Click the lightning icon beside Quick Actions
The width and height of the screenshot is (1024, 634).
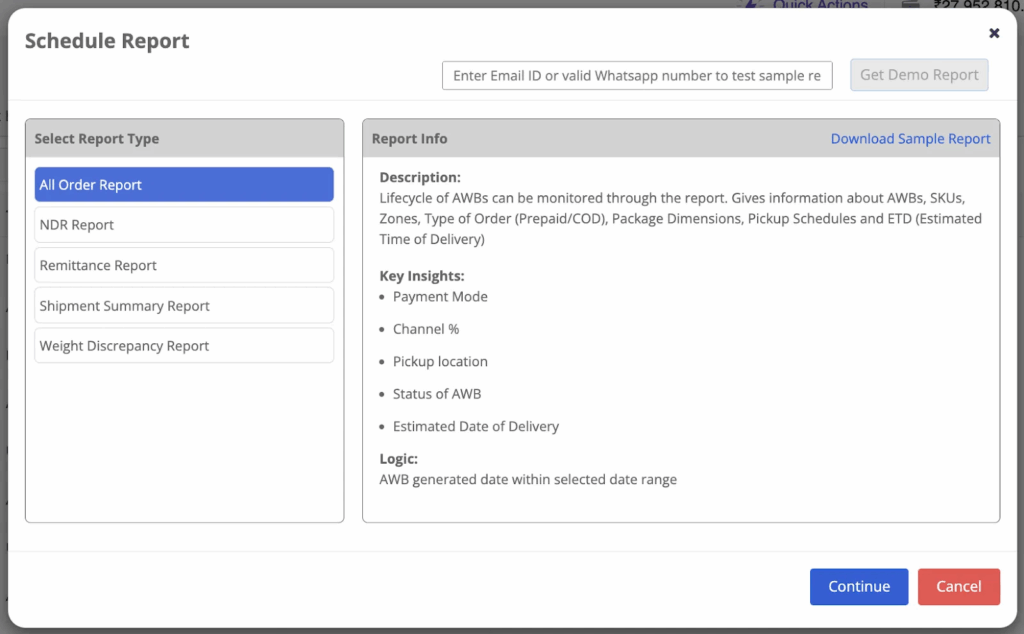pos(752,4)
